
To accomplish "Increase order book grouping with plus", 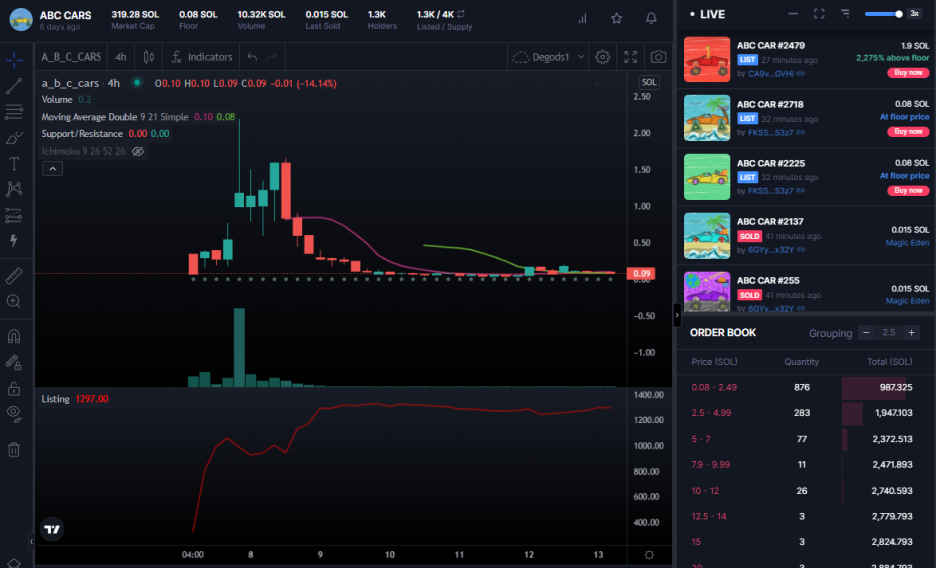I will [912, 332].
